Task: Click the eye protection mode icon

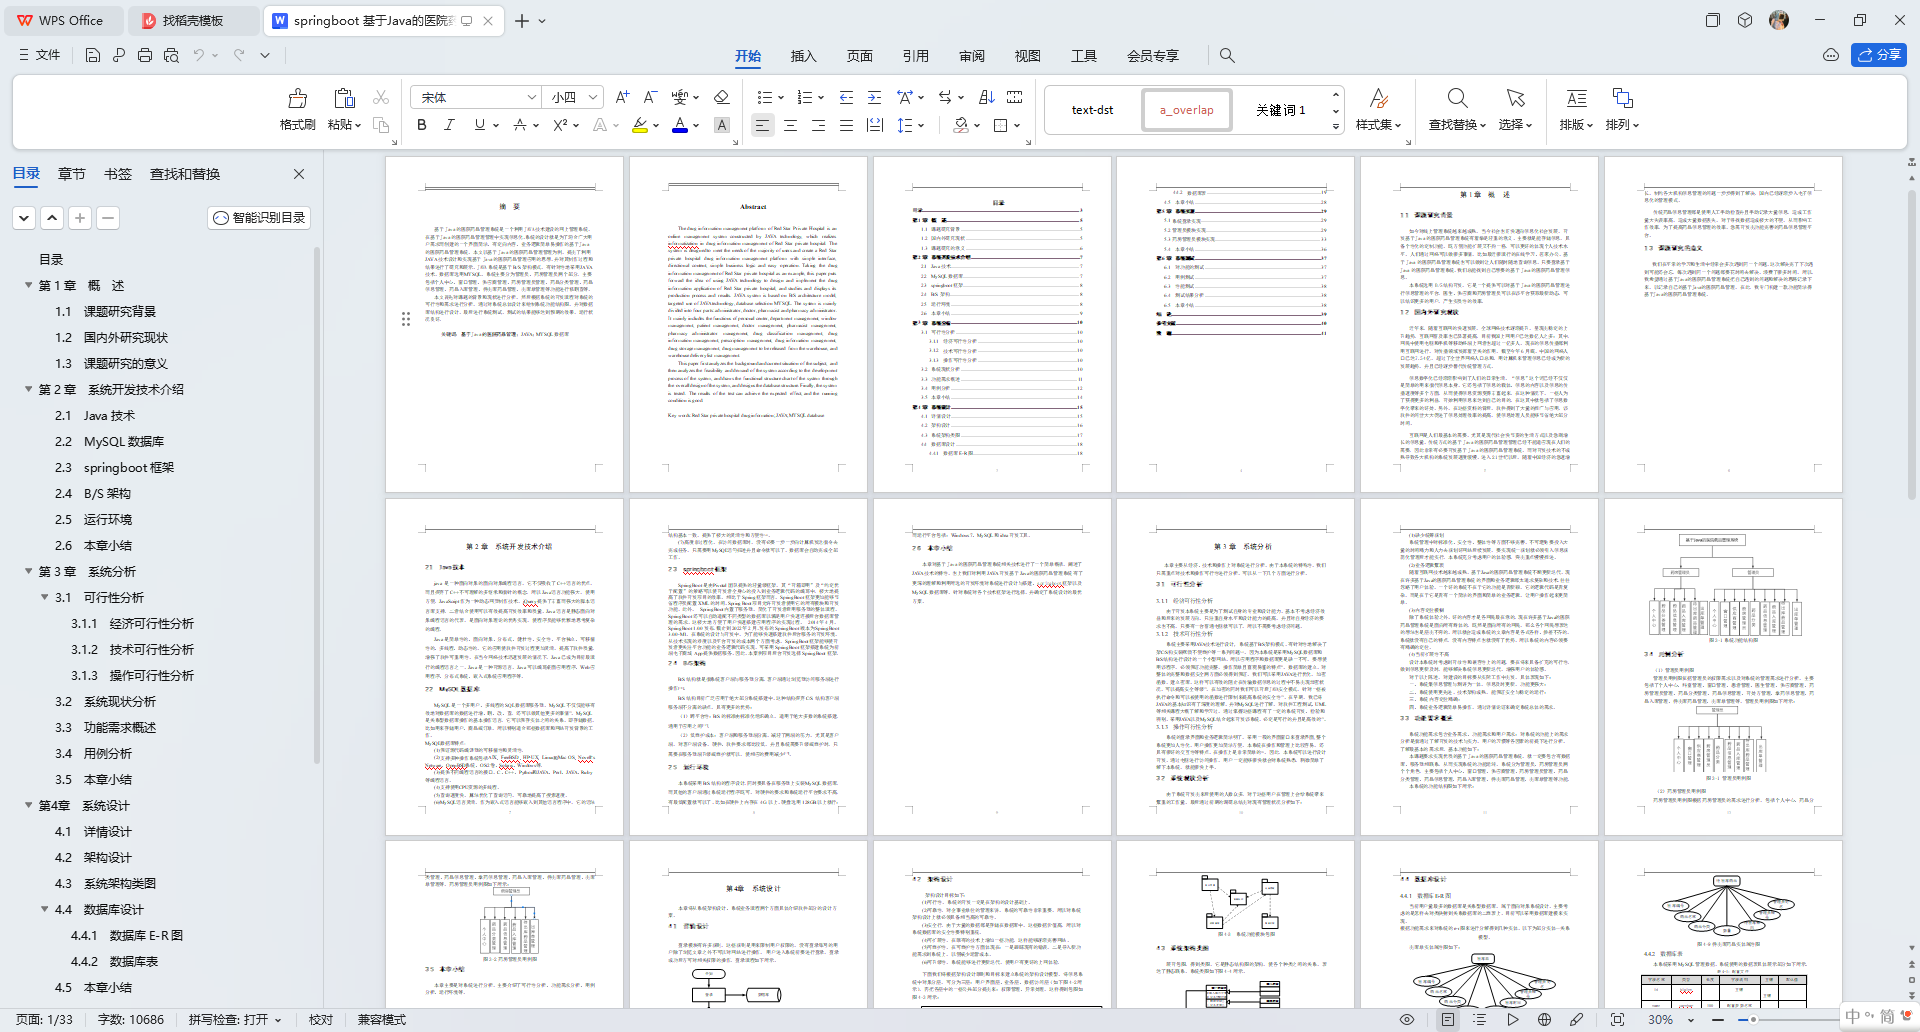Action: 1407,1020
